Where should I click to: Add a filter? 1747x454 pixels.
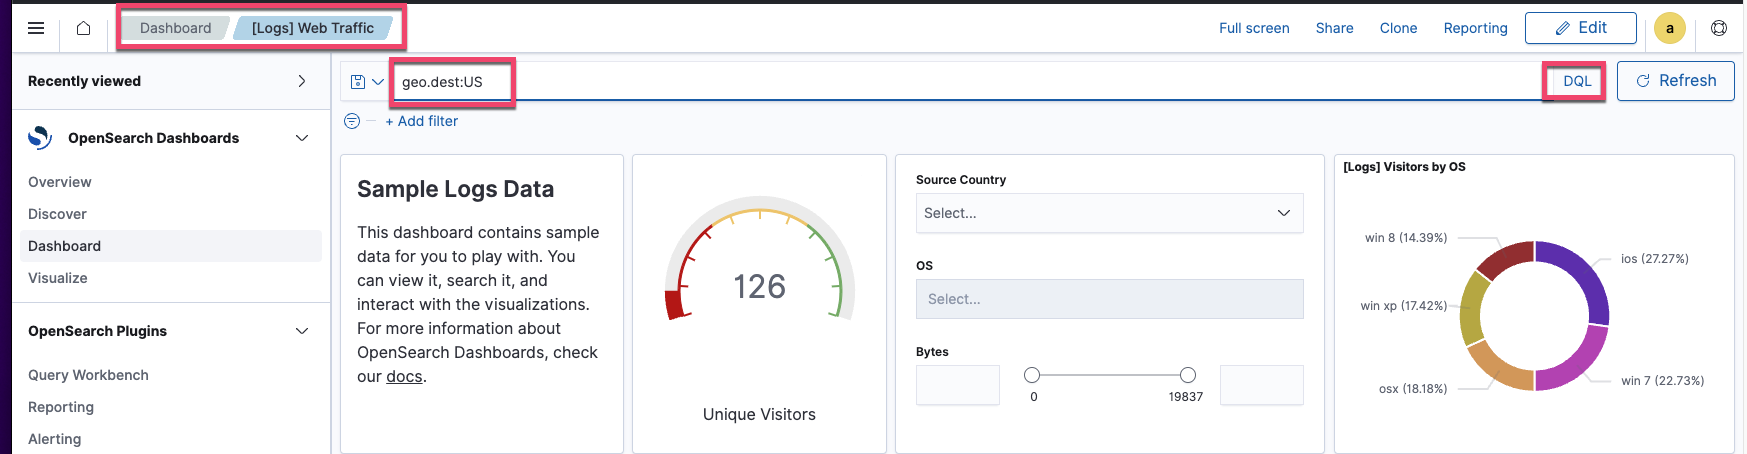[422, 121]
